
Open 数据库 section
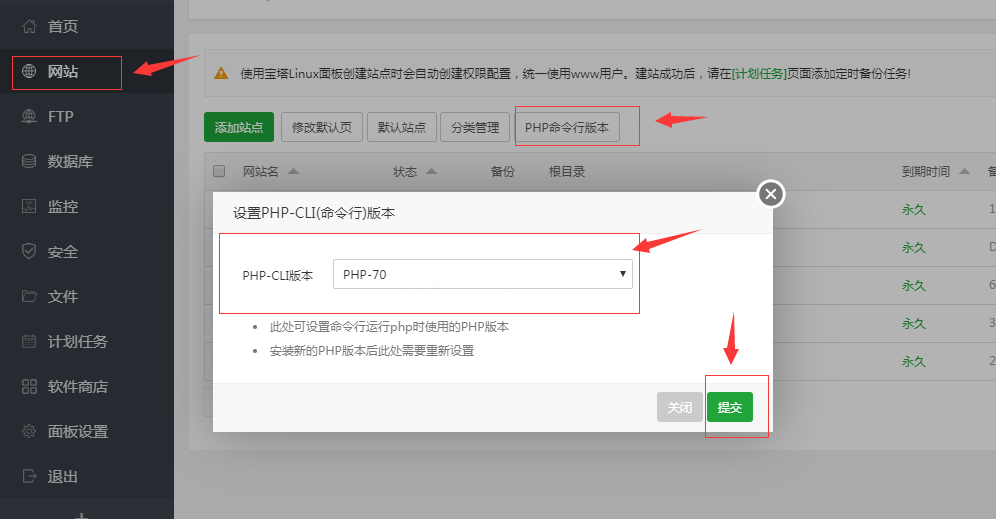[71, 161]
